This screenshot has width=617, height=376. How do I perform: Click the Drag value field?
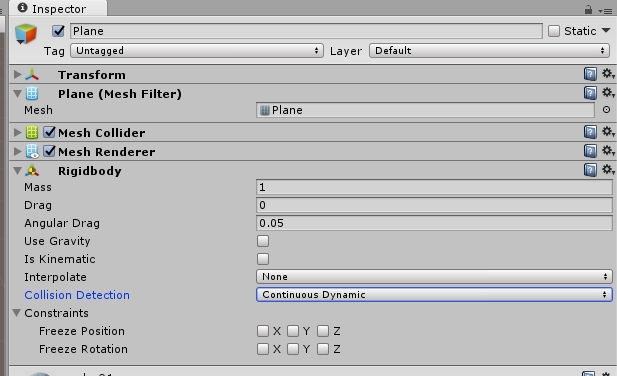pyautogui.click(x=434, y=205)
